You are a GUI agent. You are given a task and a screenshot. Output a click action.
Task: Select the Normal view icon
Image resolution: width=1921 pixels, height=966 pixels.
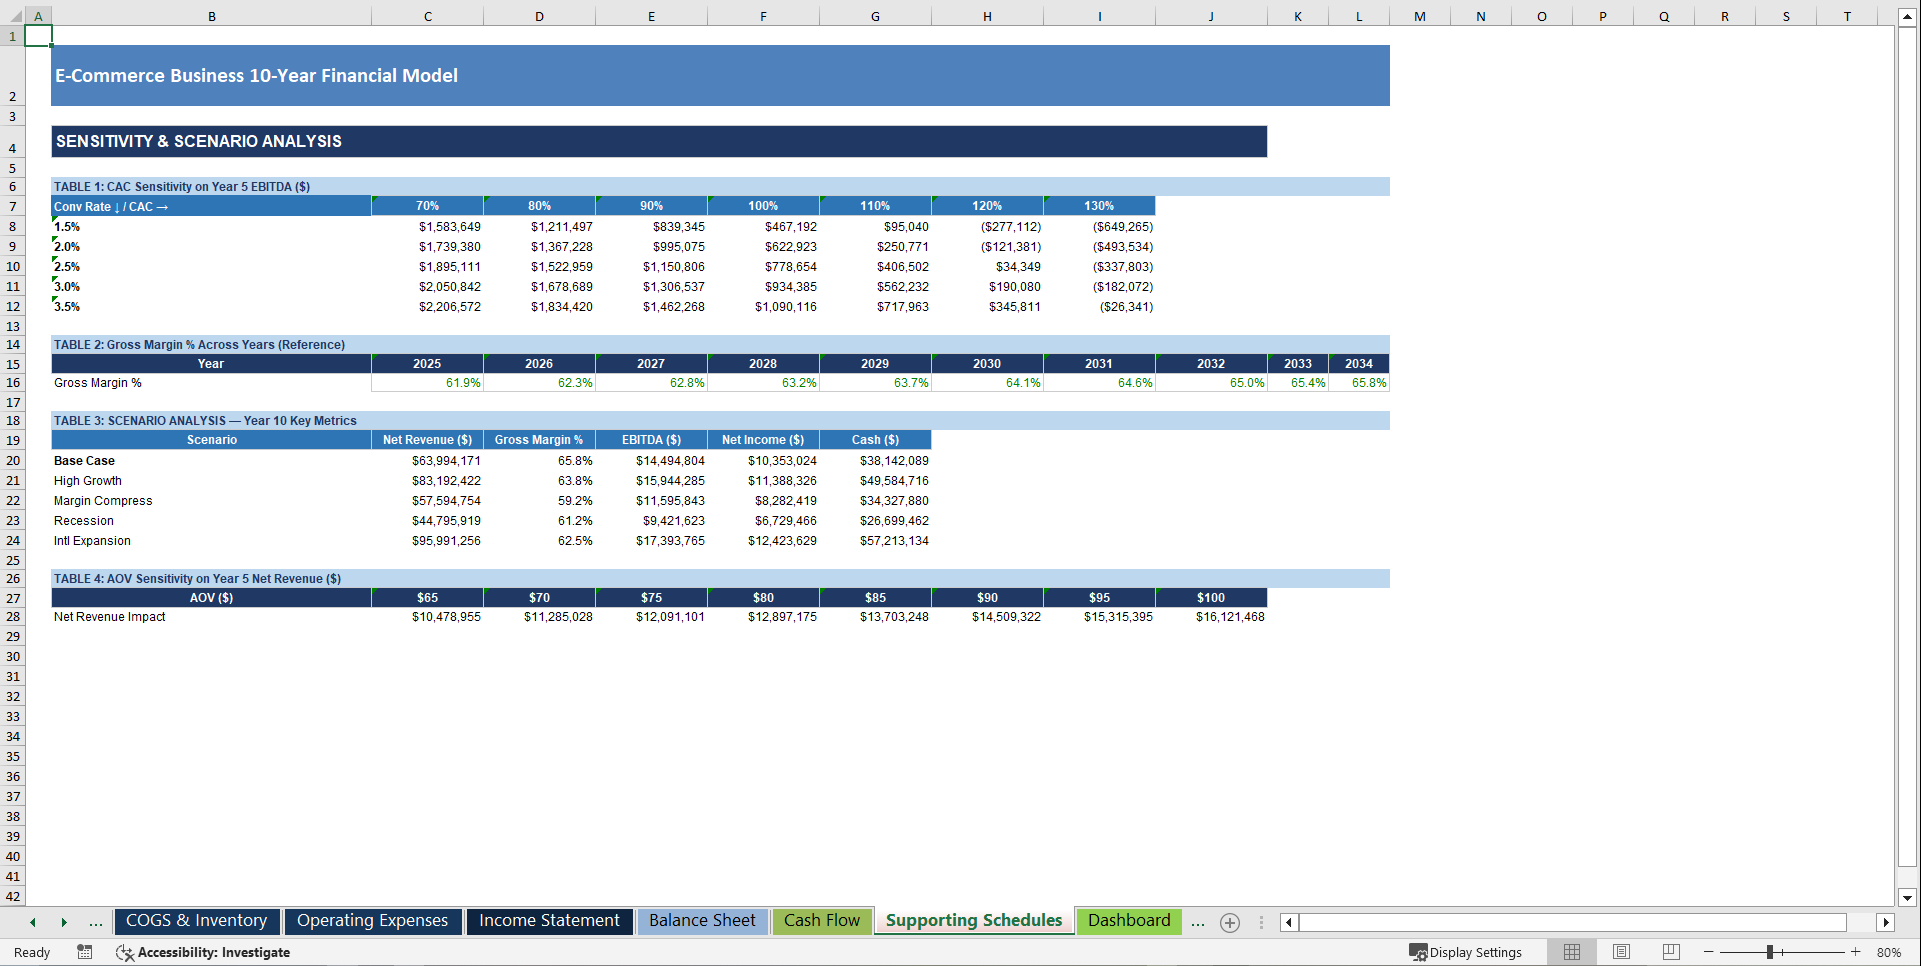[1571, 952]
